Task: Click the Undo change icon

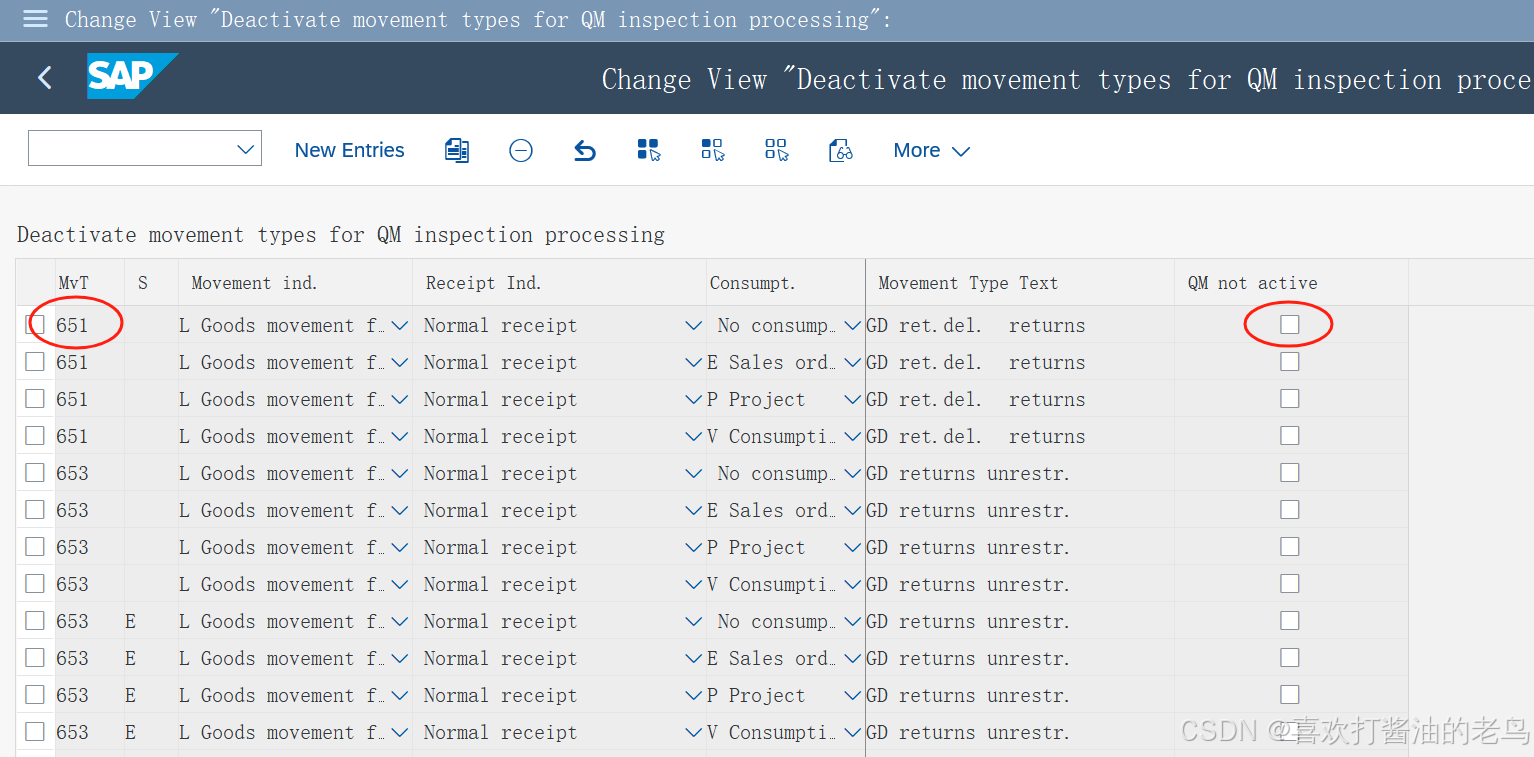Action: point(585,150)
